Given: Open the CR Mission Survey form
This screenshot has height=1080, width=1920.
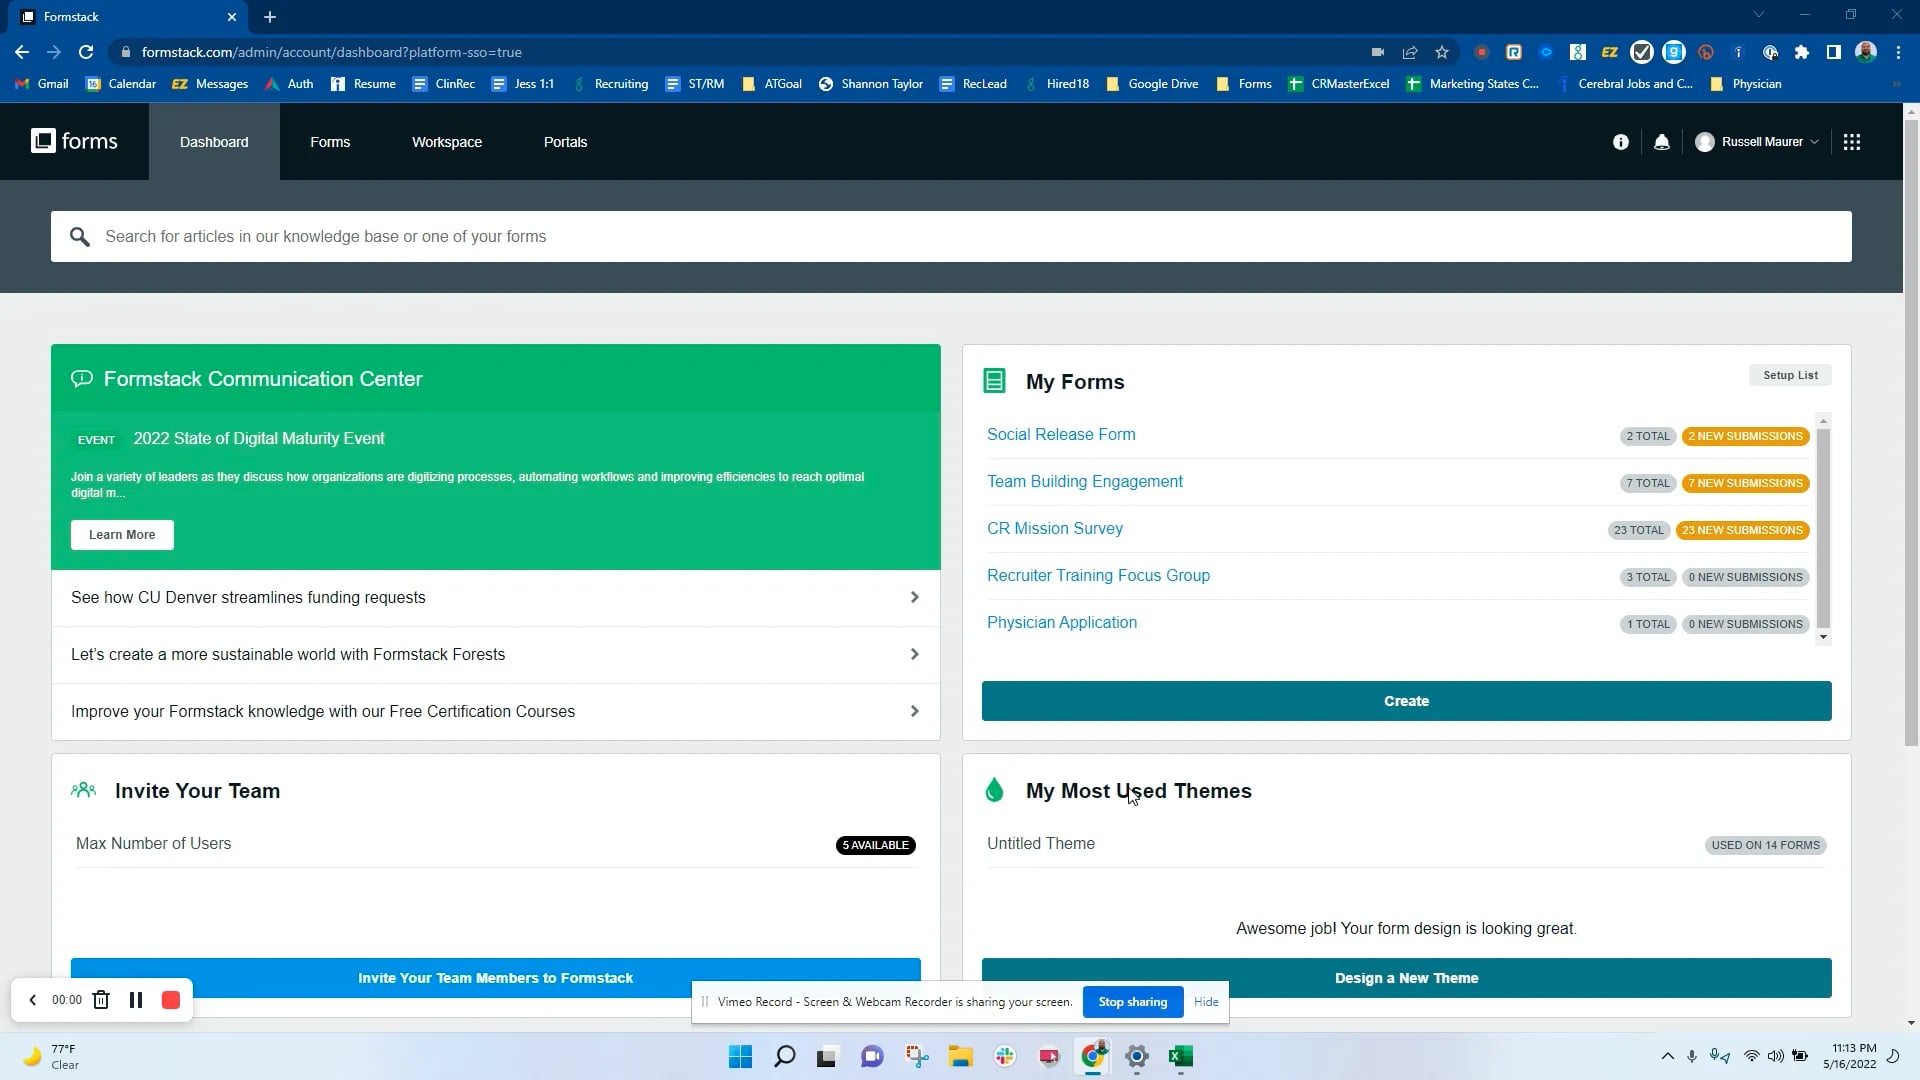Looking at the screenshot, I should click(x=1054, y=528).
